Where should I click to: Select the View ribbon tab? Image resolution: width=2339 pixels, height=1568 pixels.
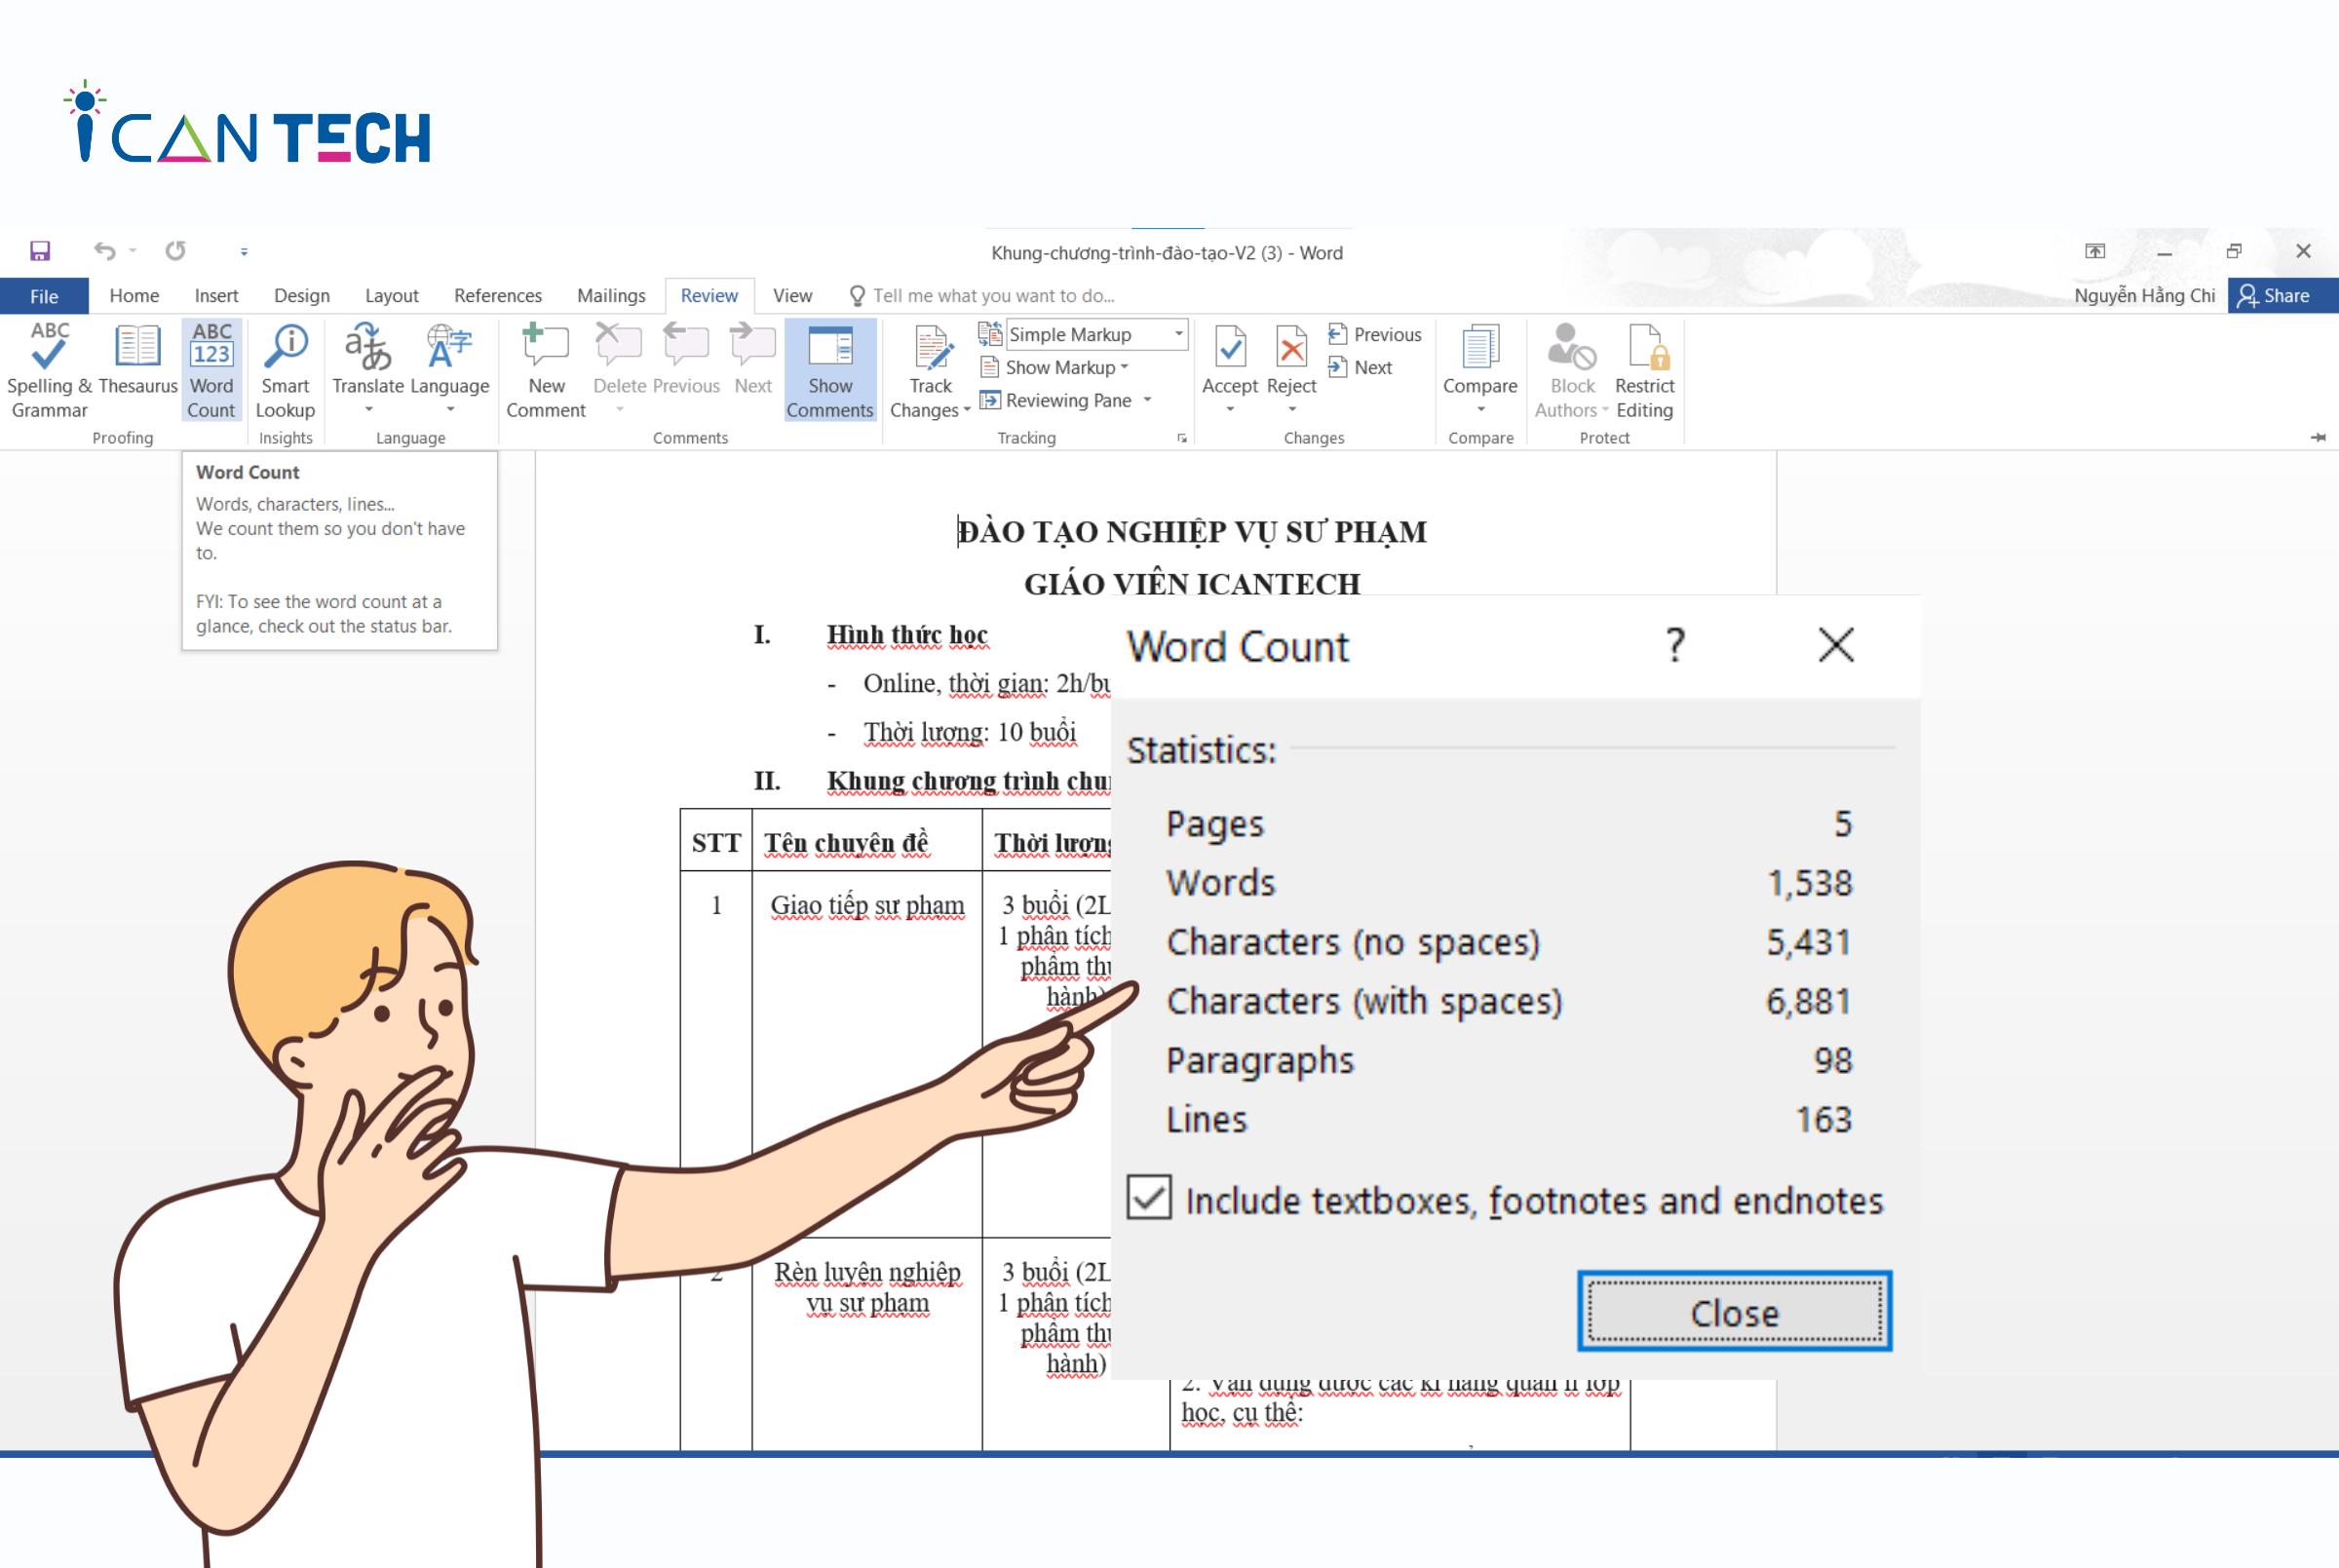coord(790,295)
